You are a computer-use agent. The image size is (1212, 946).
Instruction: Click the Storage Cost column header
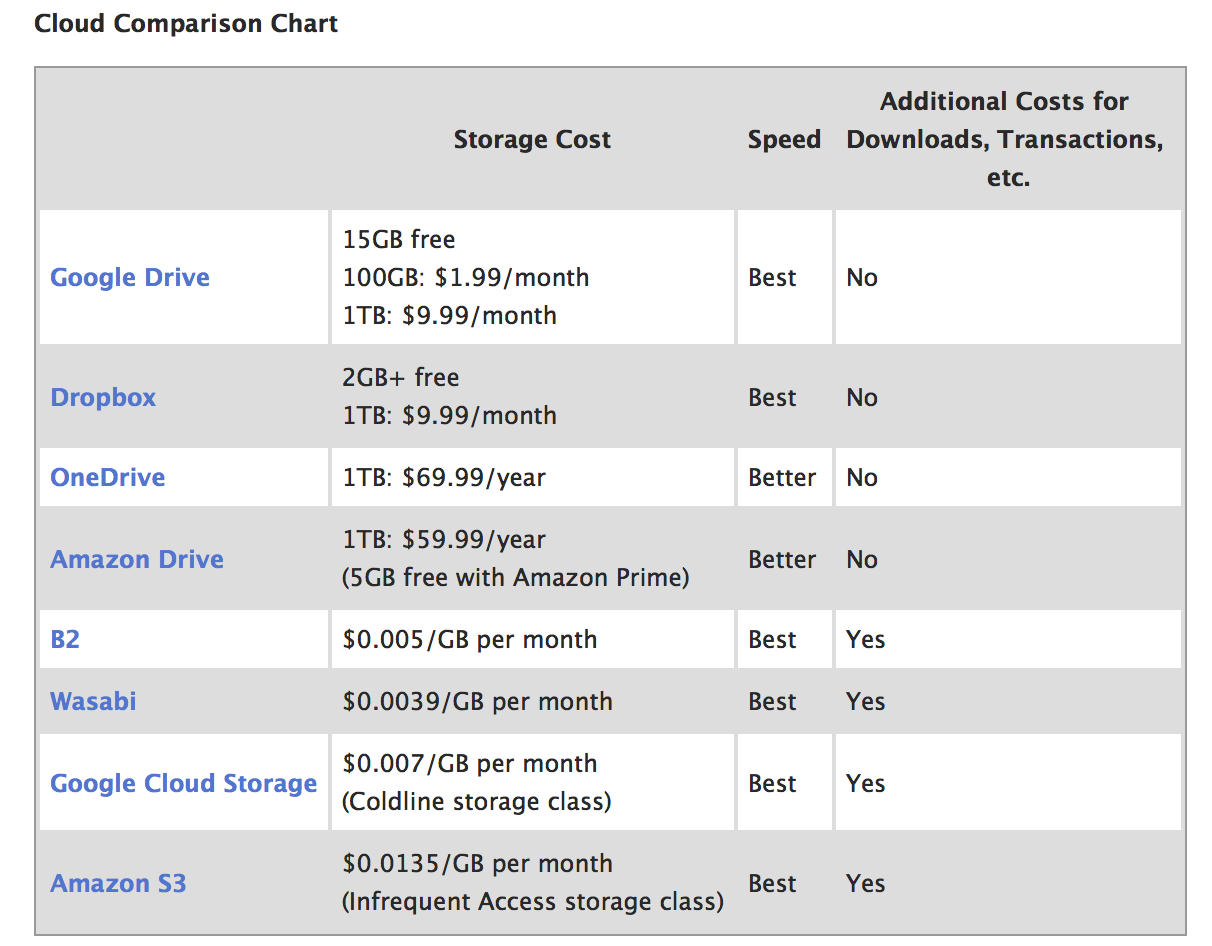(532, 139)
